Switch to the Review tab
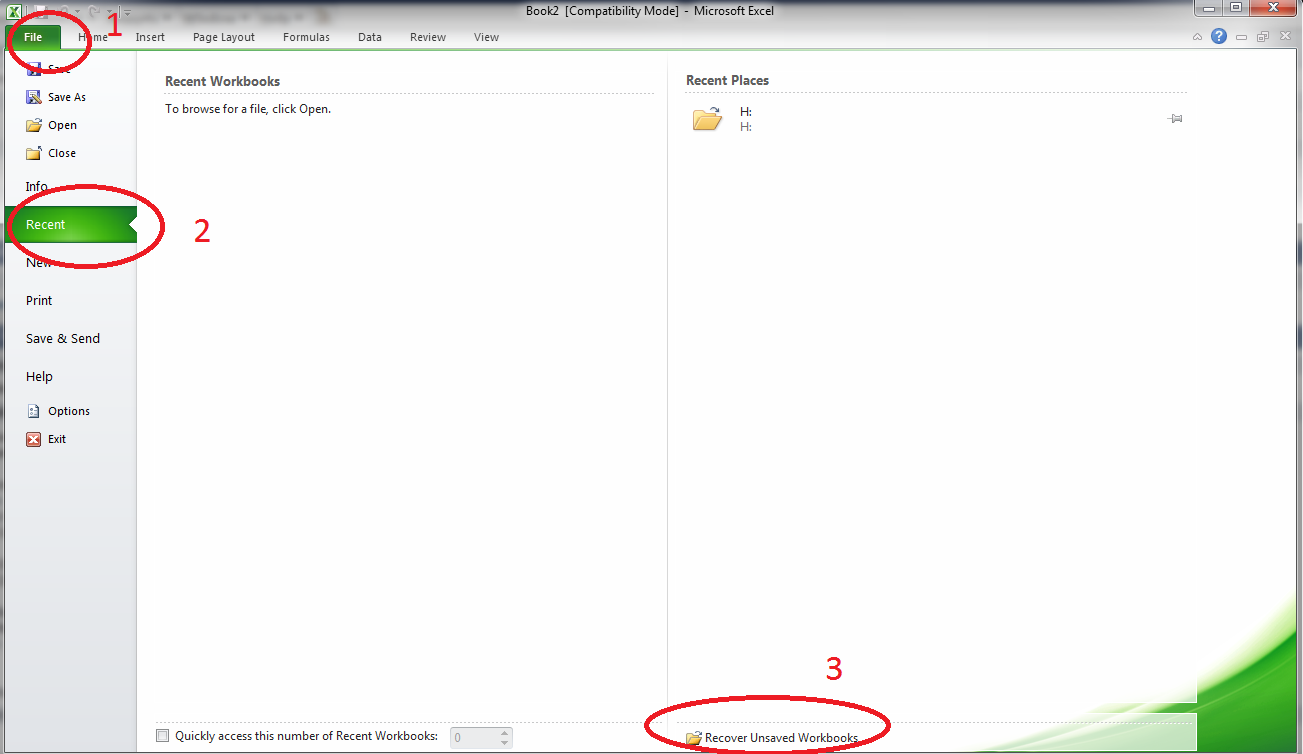Image resolution: width=1303 pixels, height=754 pixels. [428, 37]
